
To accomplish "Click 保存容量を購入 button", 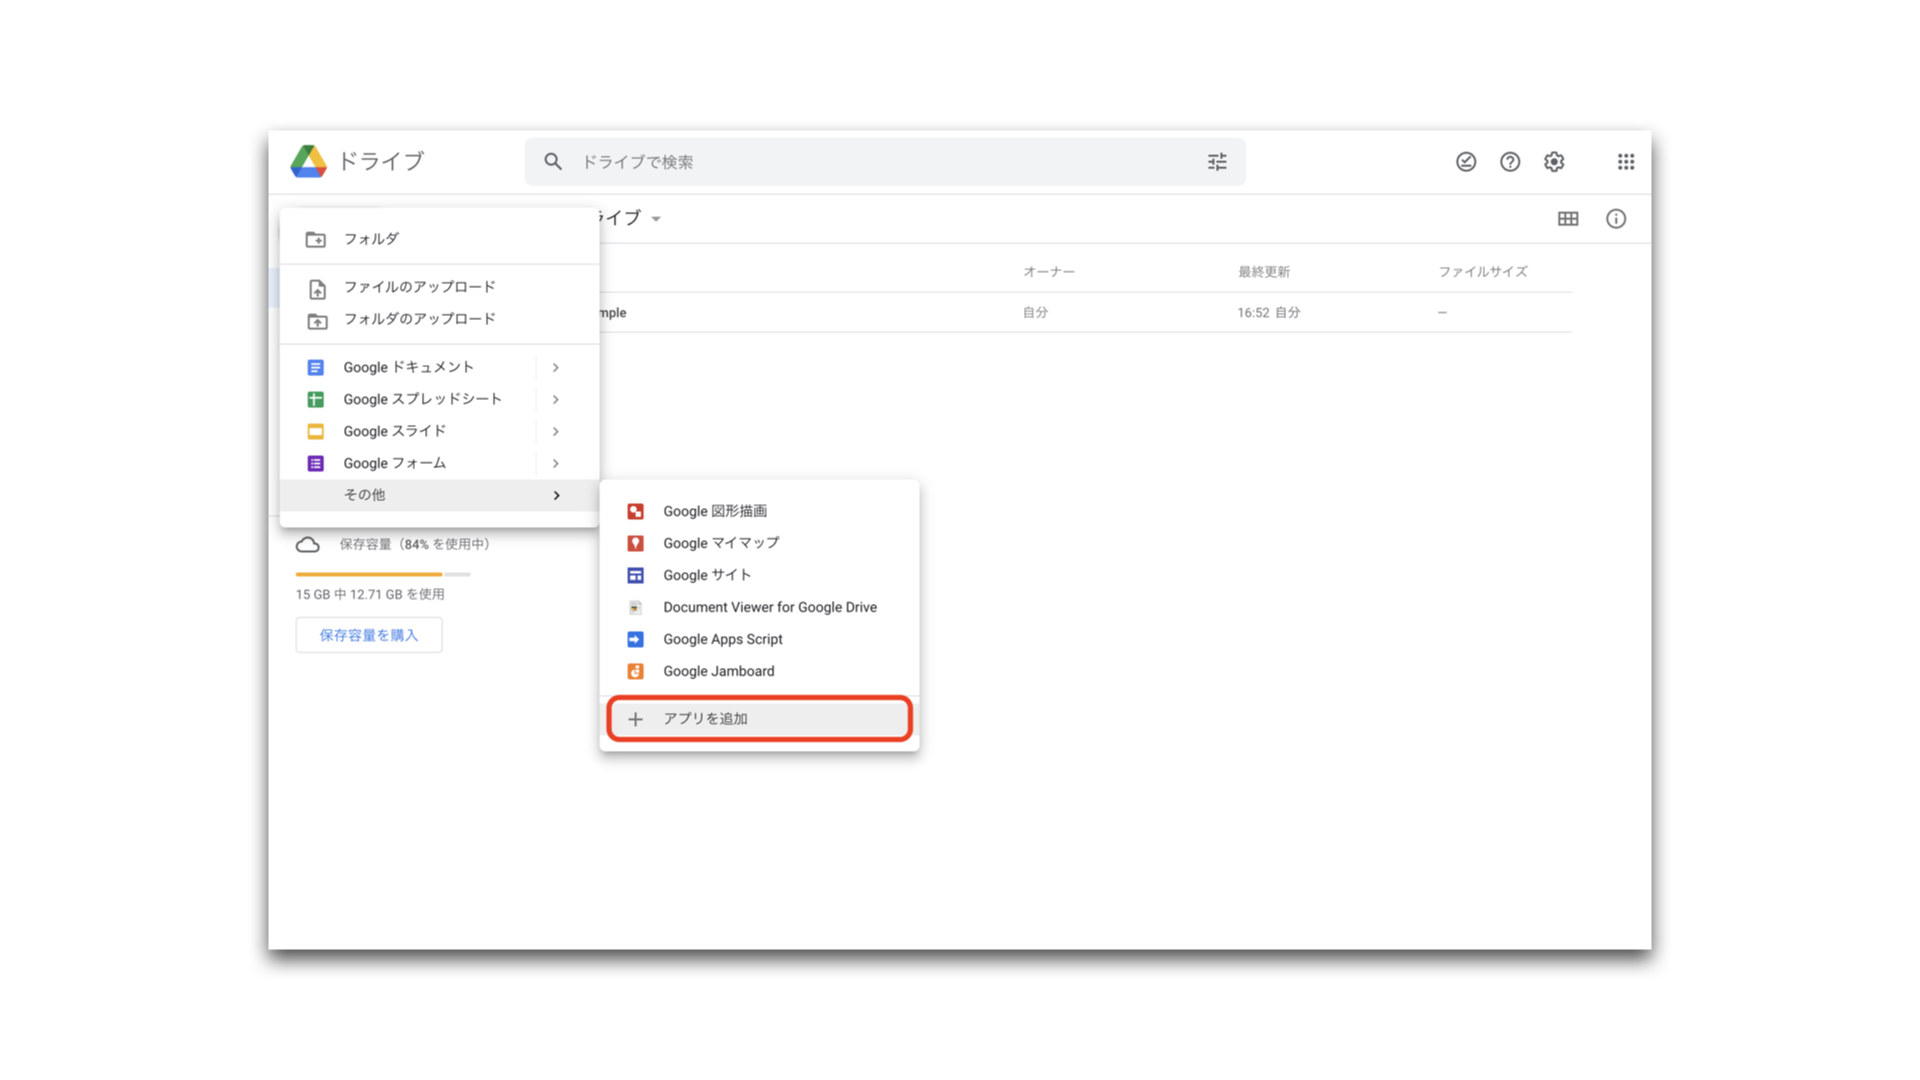I will point(369,635).
